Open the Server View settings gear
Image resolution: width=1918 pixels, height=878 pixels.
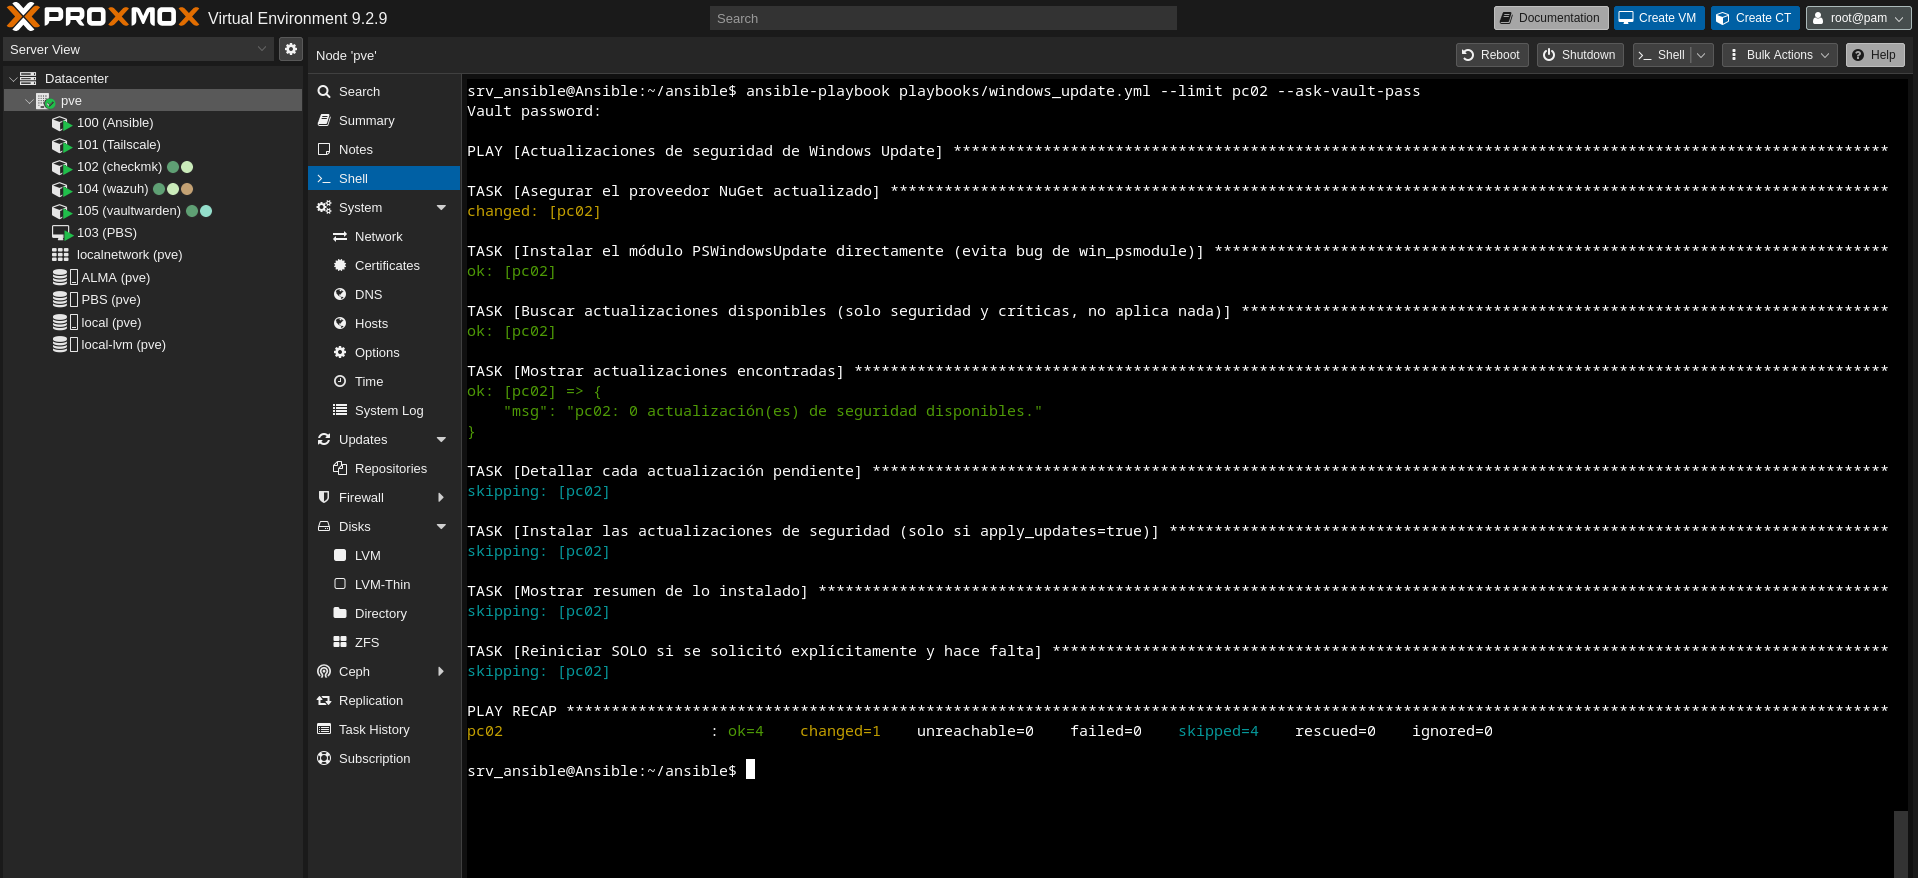pos(290,49)
